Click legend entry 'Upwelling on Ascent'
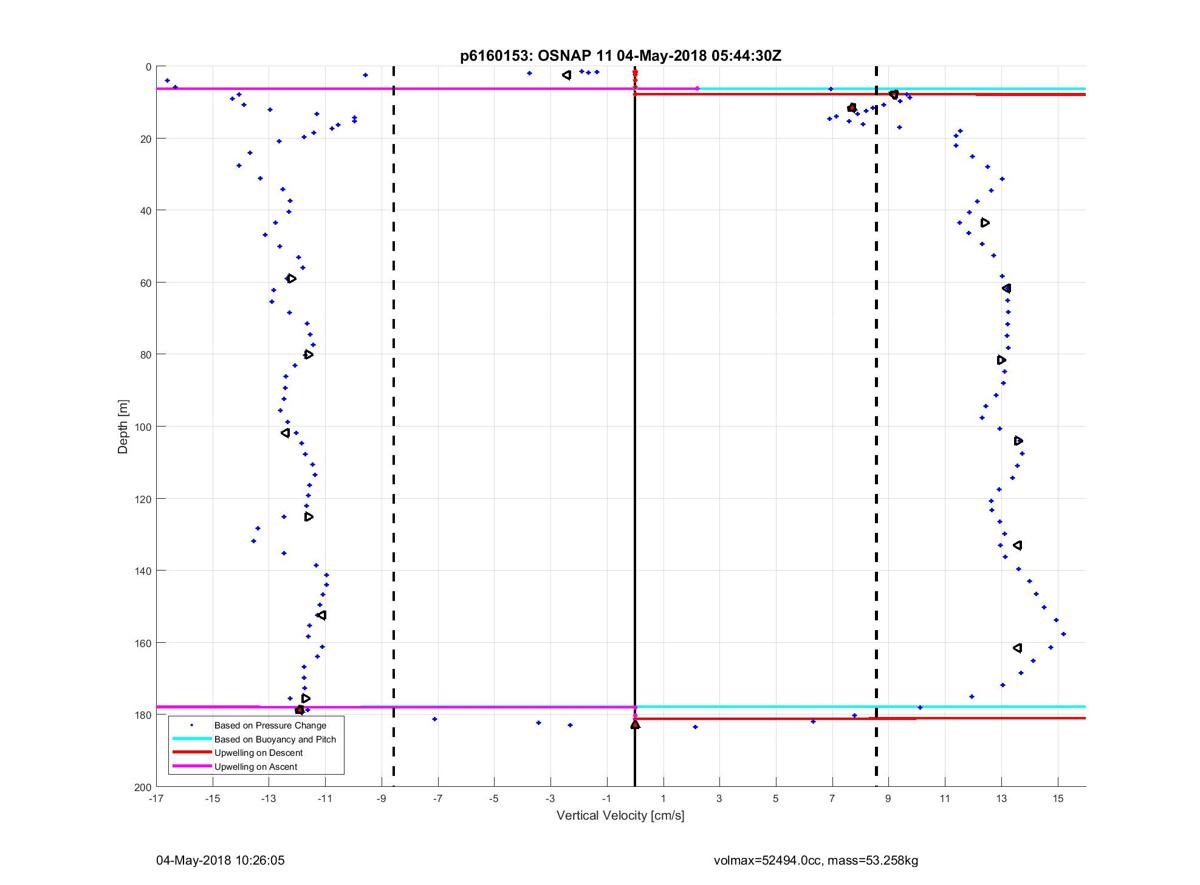This screenshot has height=885, width=1200. pyautogui.click(x=255, y=767)
